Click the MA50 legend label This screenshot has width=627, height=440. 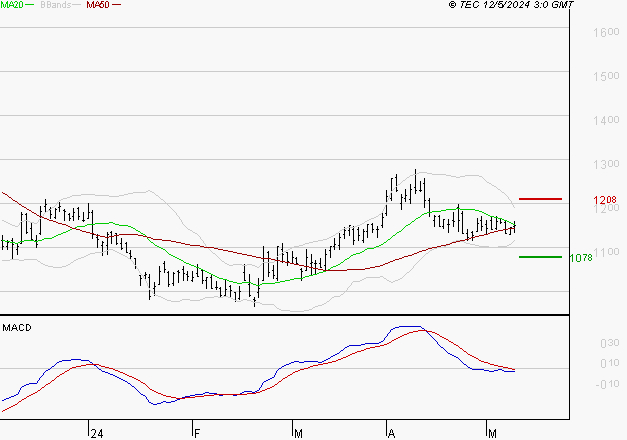(98, 5)
